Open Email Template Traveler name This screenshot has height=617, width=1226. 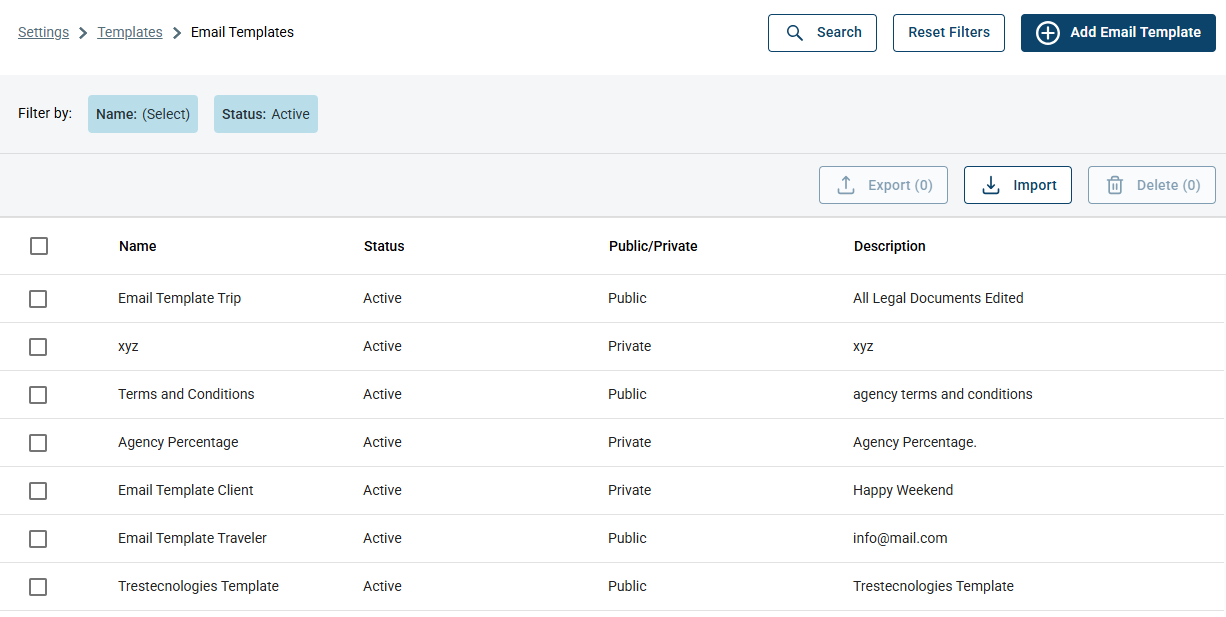coord(193,538)
